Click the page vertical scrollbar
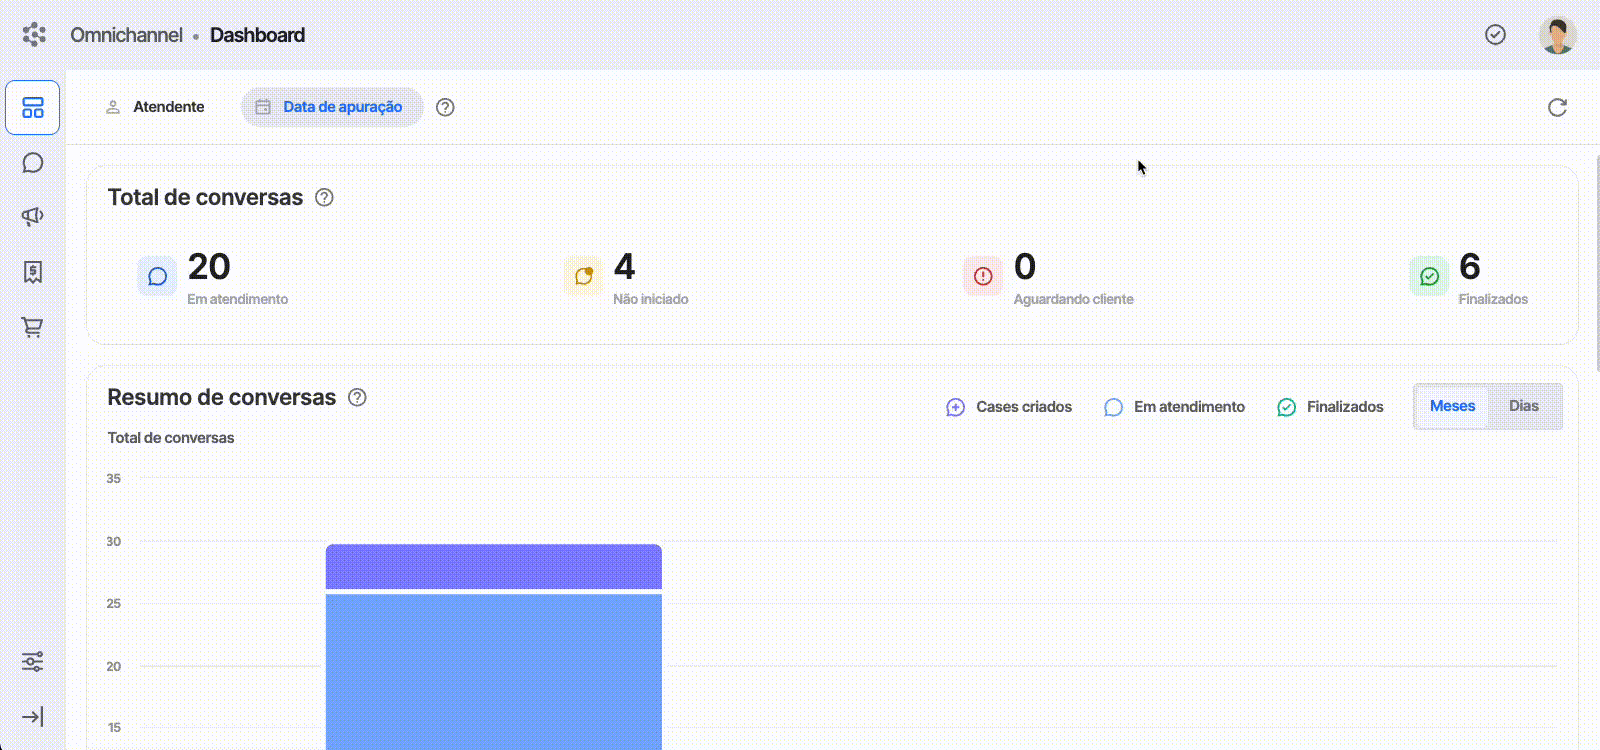This screenshot has height=750, width=1600. 1597,262
